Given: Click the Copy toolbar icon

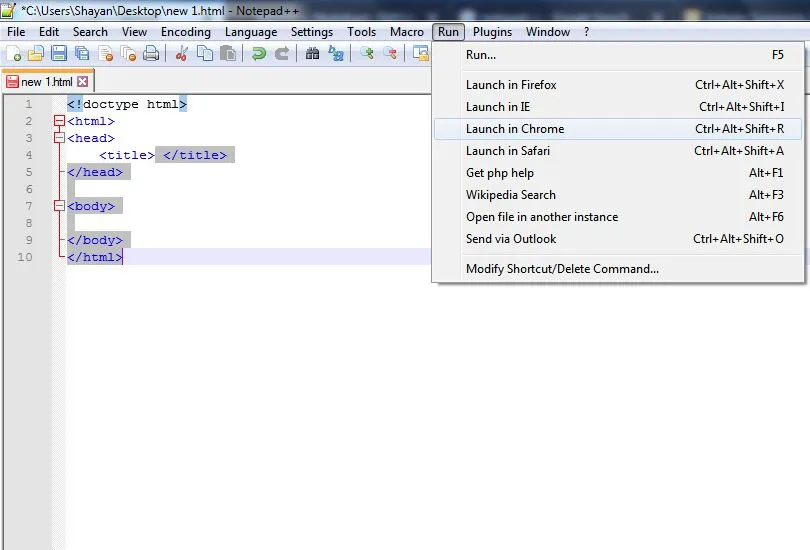Looking at the screenshot, I should click(205, 53).
